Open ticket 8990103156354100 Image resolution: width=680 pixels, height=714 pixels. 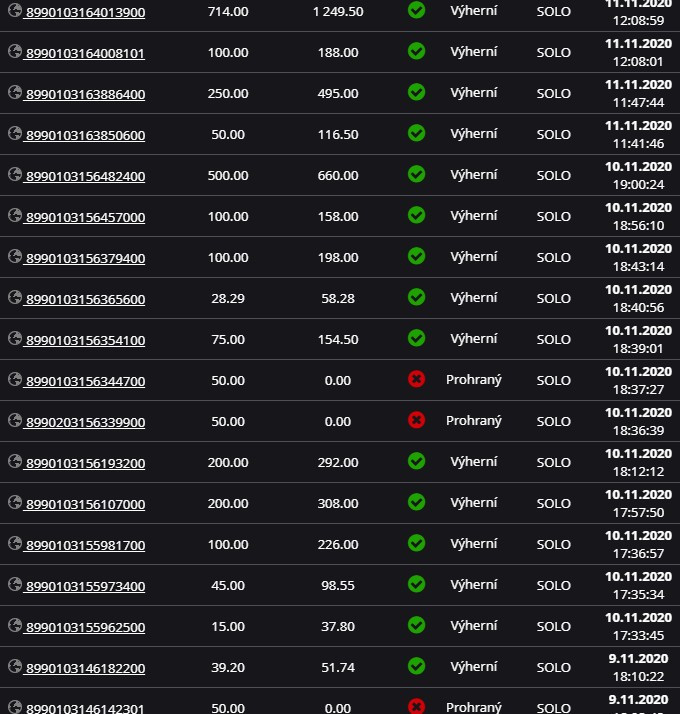86,340
